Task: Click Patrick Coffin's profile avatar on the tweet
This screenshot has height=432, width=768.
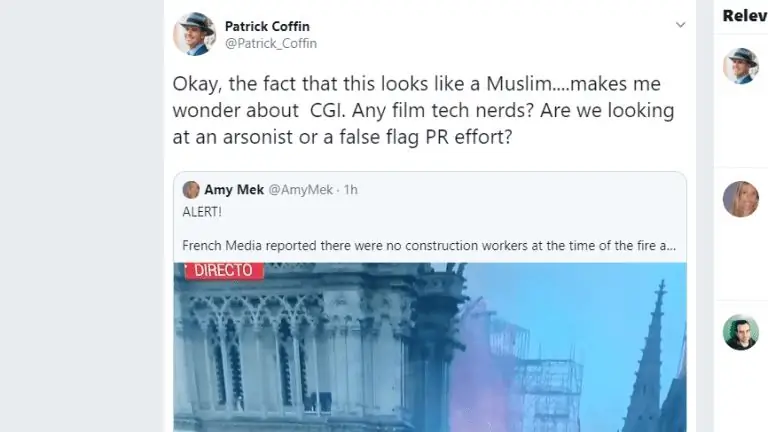Action: 194,34
